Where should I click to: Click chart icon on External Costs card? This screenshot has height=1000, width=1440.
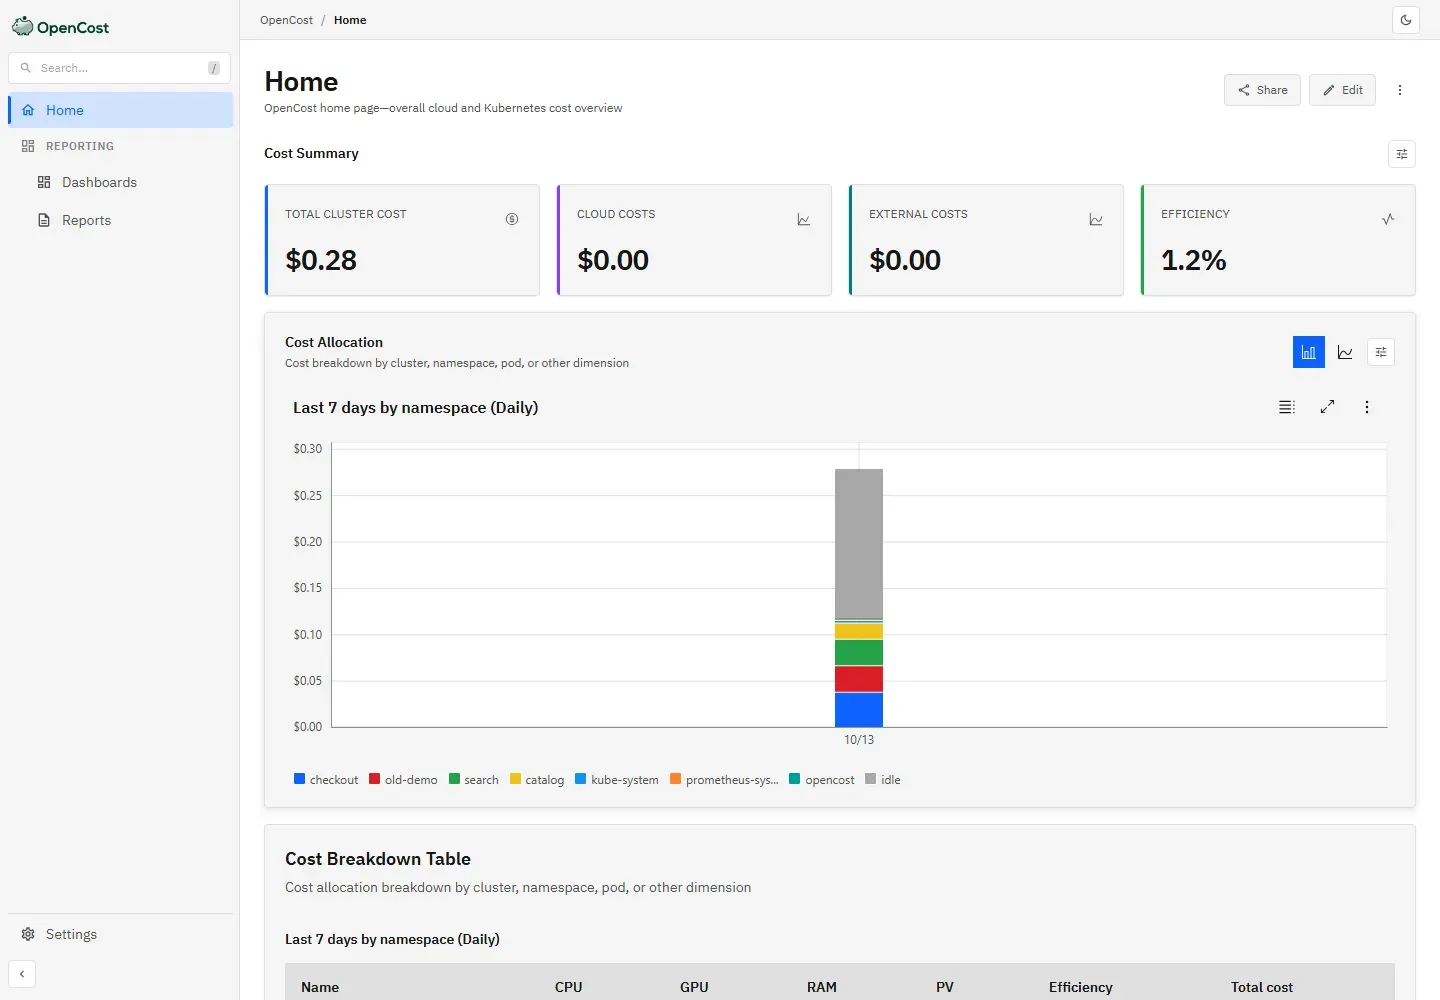[1096, 219]
